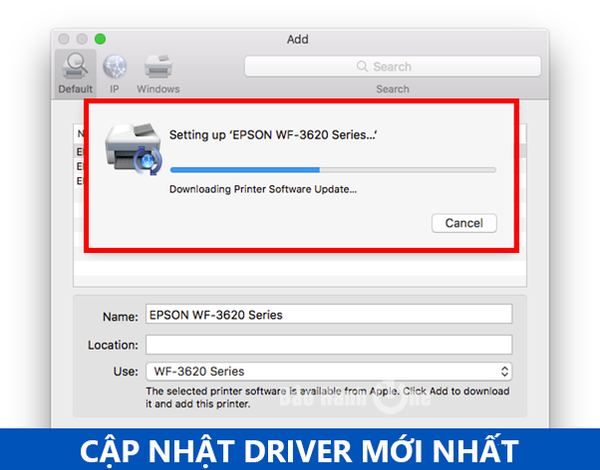The height and width of the screenshot is (470, 600).
Task: Click the blue CẬP NHẬT DRIVER MỚI NHẤT banner
Action: 300,447
